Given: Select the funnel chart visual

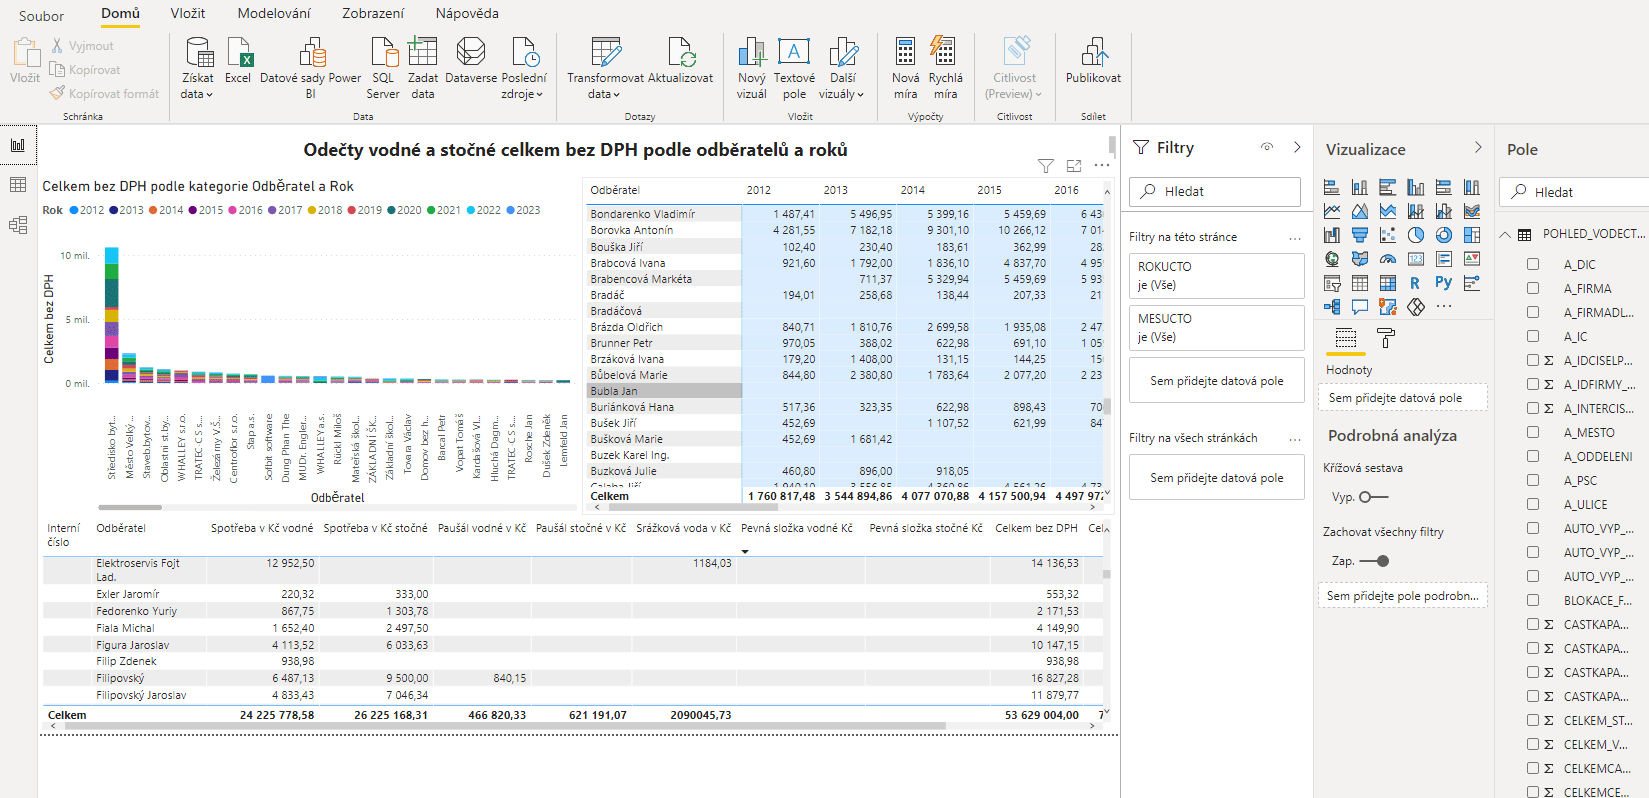Looking at the screenshot, I should (x=1360, y=235).
